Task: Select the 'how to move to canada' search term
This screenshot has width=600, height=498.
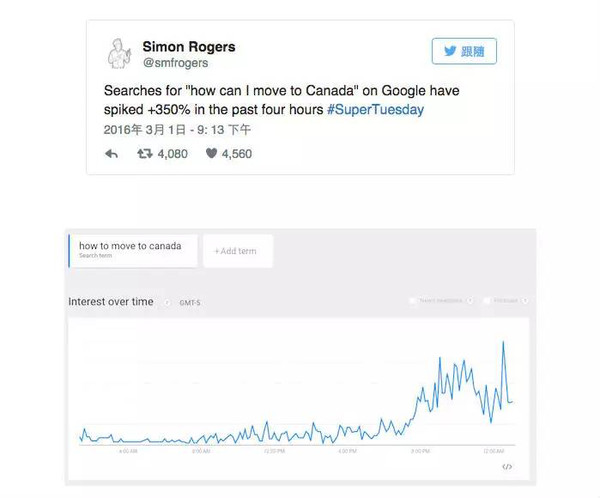Action: (133, 251)
